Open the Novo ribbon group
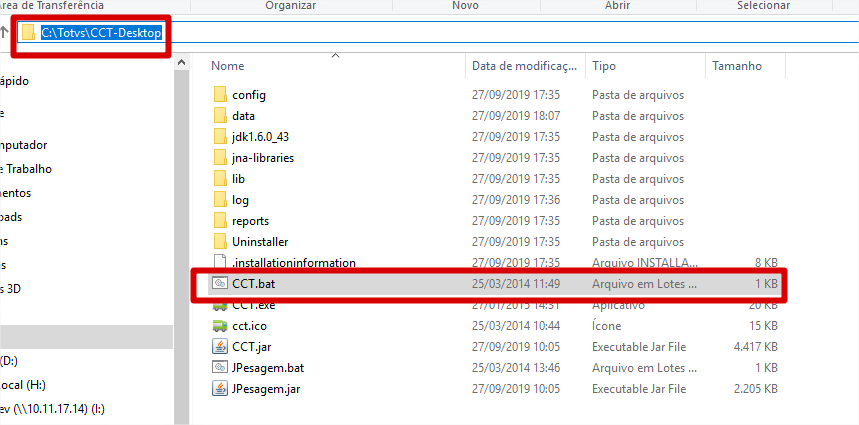The width and height of the screenshot is (859, 425). (465, 5)
